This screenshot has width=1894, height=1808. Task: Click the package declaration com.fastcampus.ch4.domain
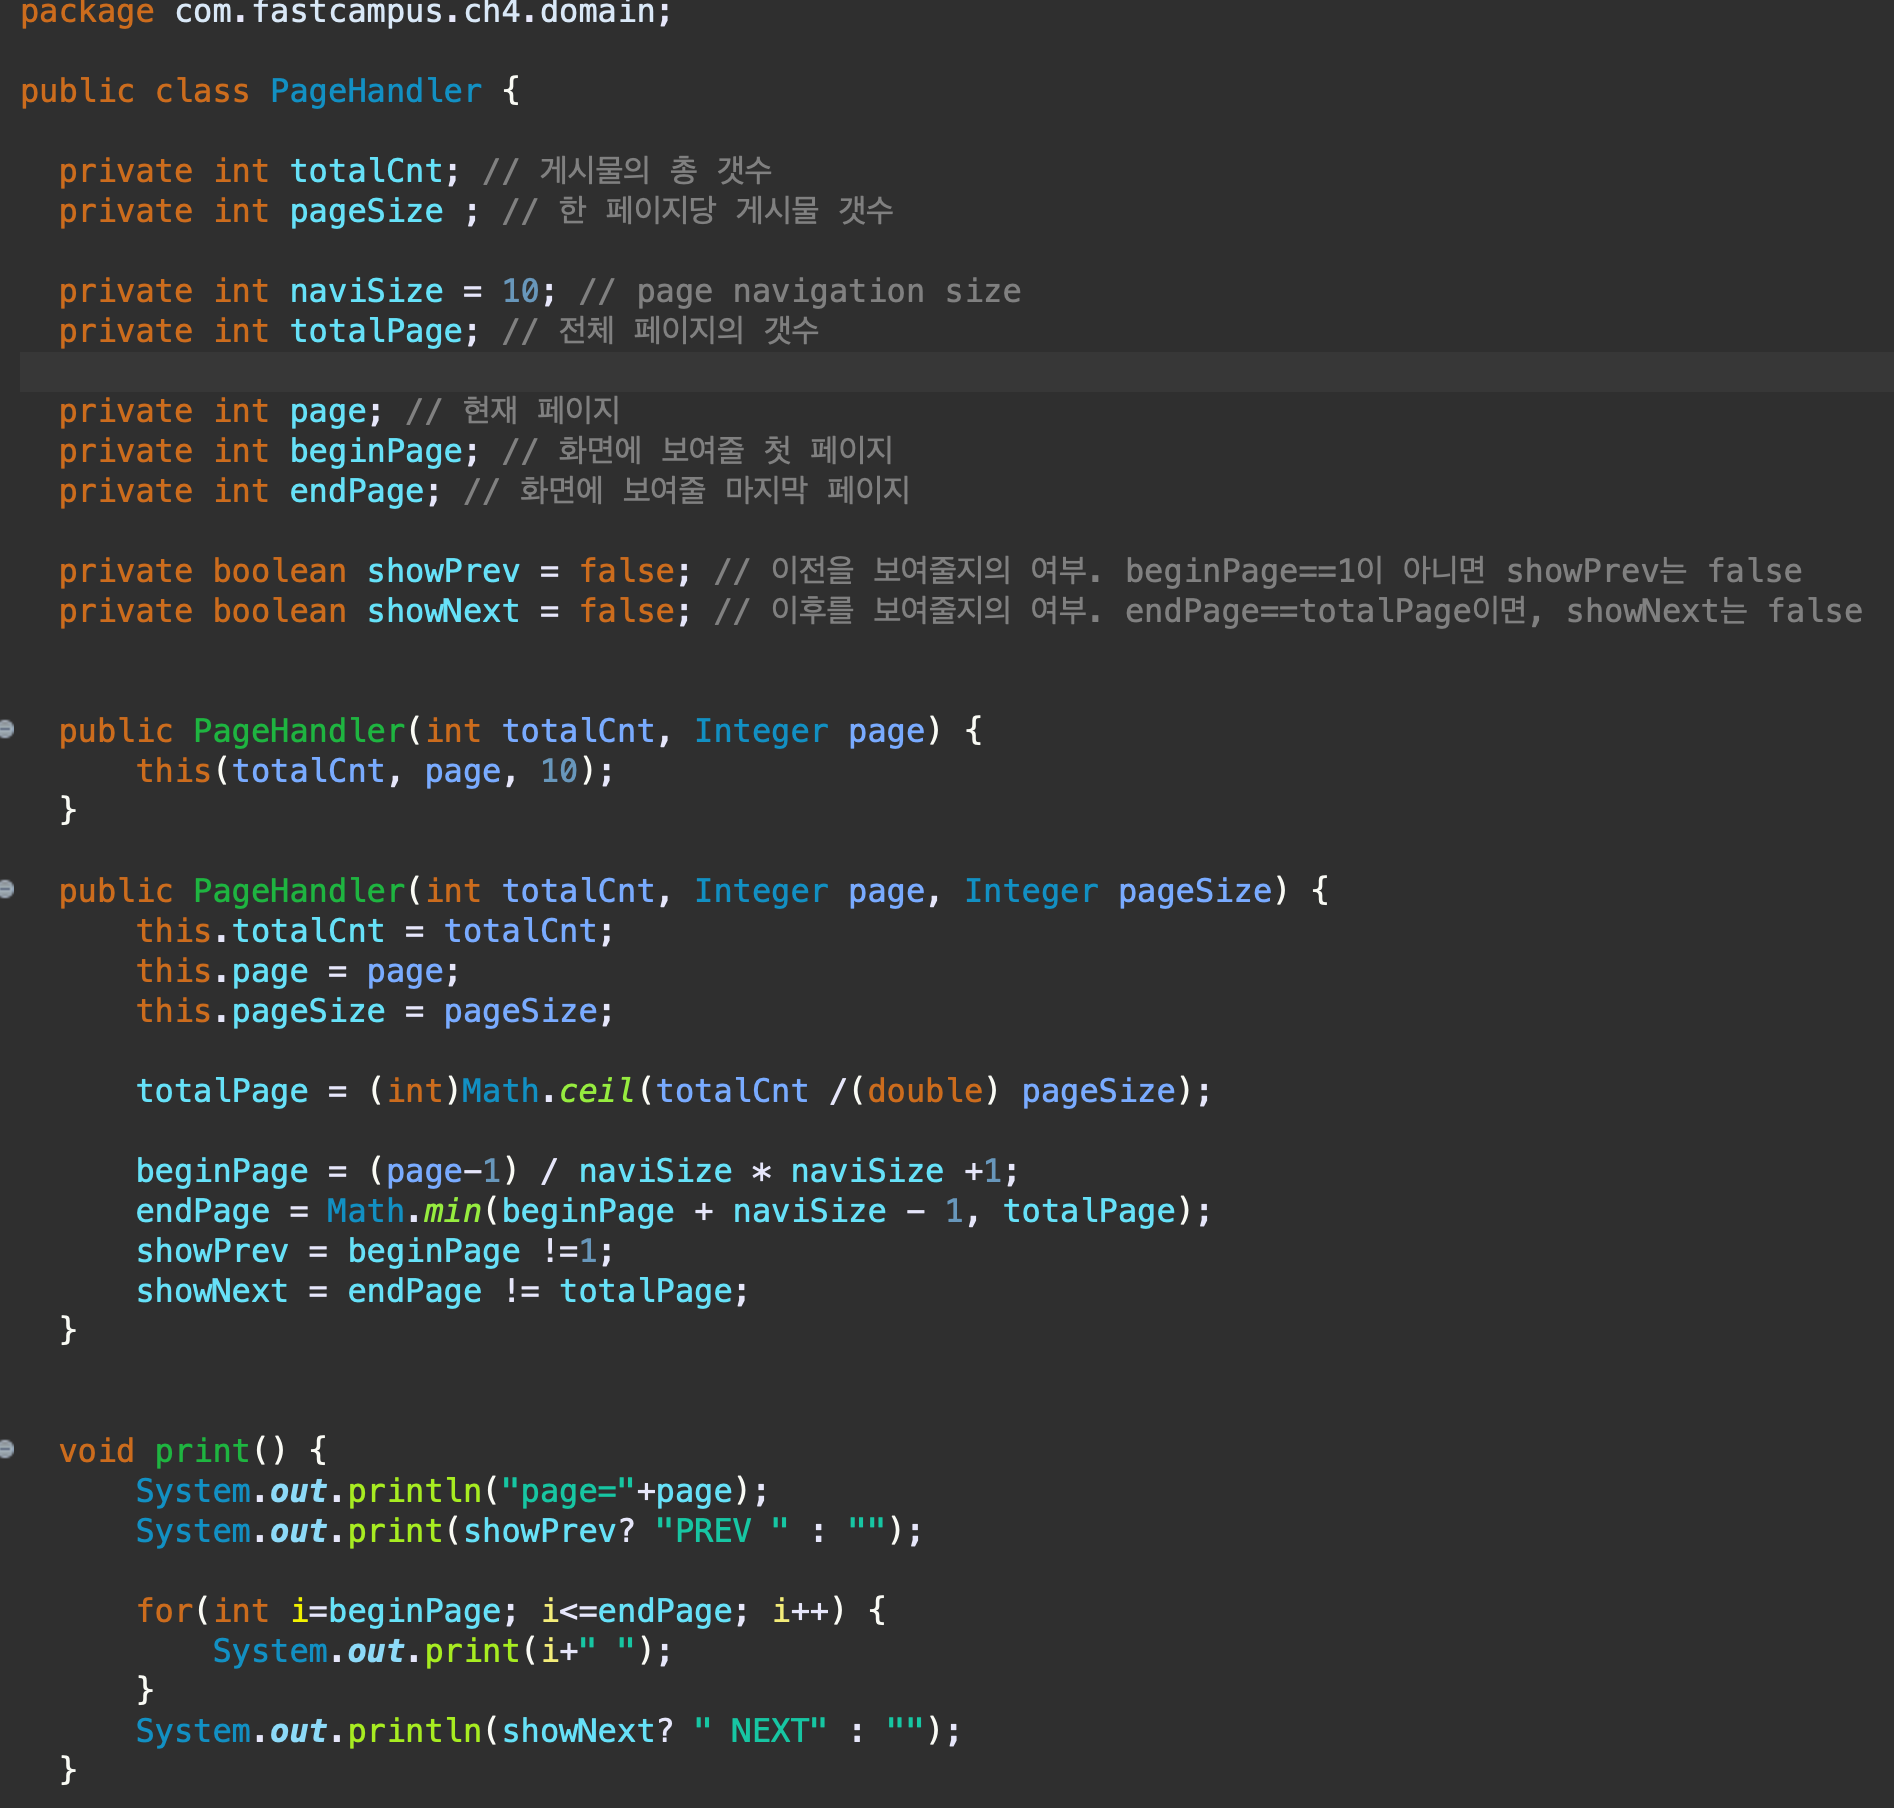pyautogui.click(x=424, y=13)
